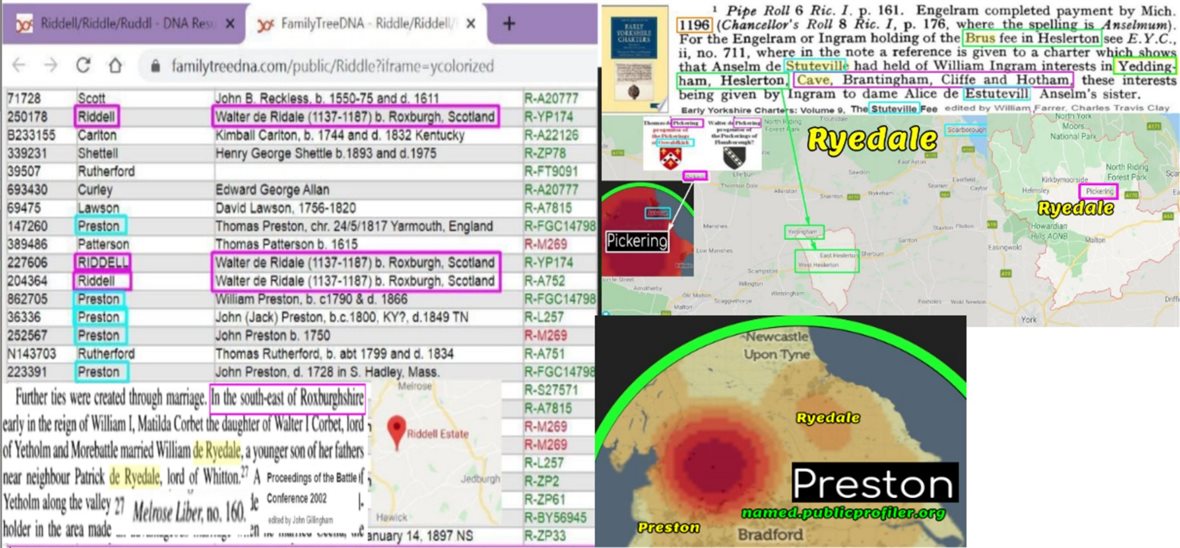Click John Preston d. 1728 S. Hadley entry
Viewport: 1180px width, 548px height.
click(x=328, y=371)
